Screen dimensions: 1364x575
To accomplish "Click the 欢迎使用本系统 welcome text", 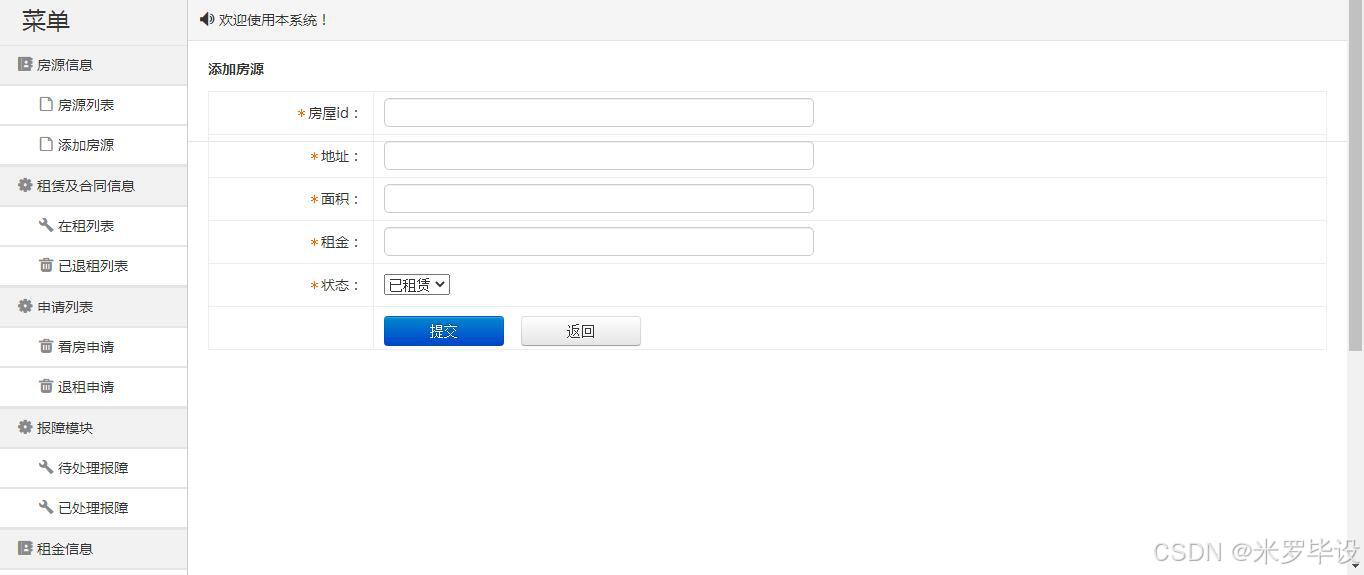I will coord(274,20).
